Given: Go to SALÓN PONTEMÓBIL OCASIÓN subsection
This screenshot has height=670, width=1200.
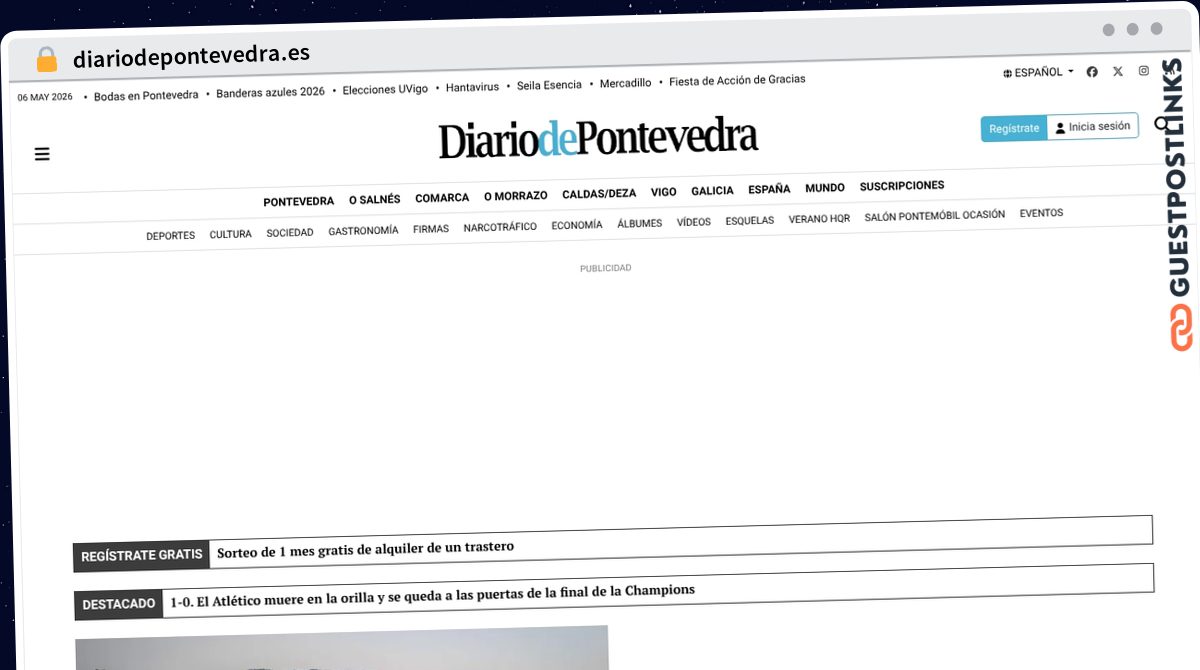Looking at the screenshot, I should click(935, 216).
